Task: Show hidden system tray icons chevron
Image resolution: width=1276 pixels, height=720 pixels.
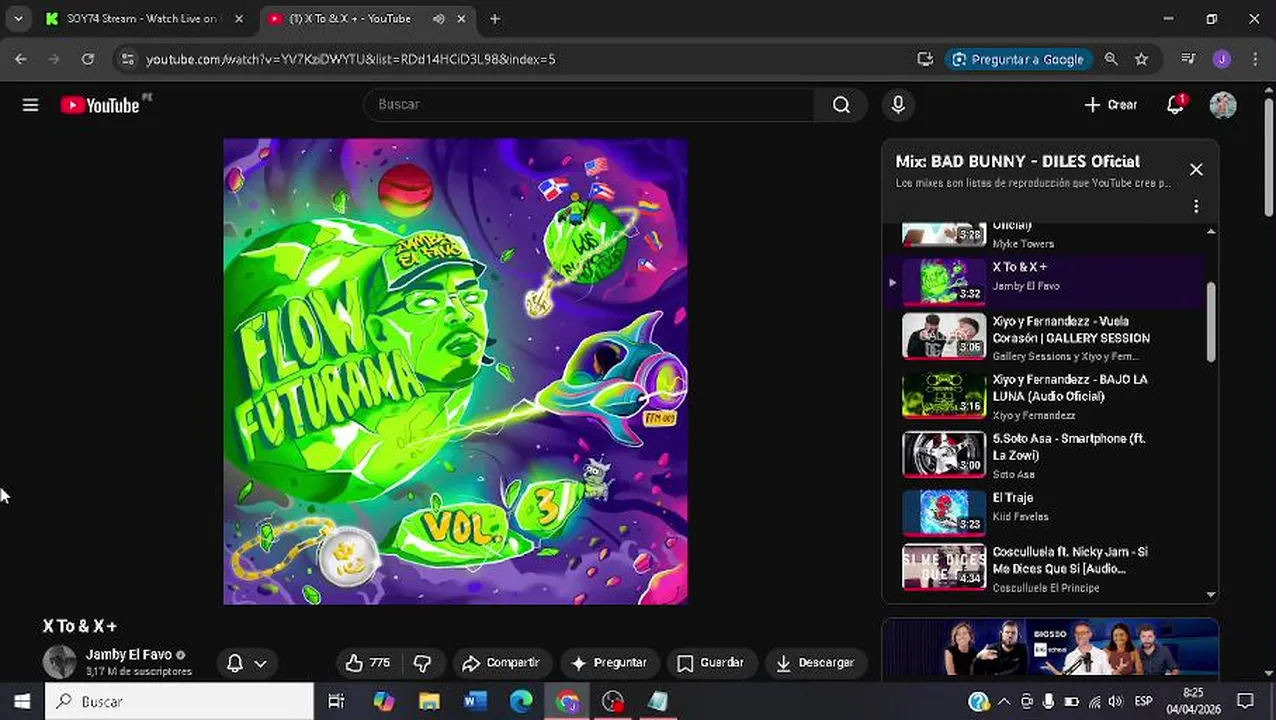Action: point(1004,702)
